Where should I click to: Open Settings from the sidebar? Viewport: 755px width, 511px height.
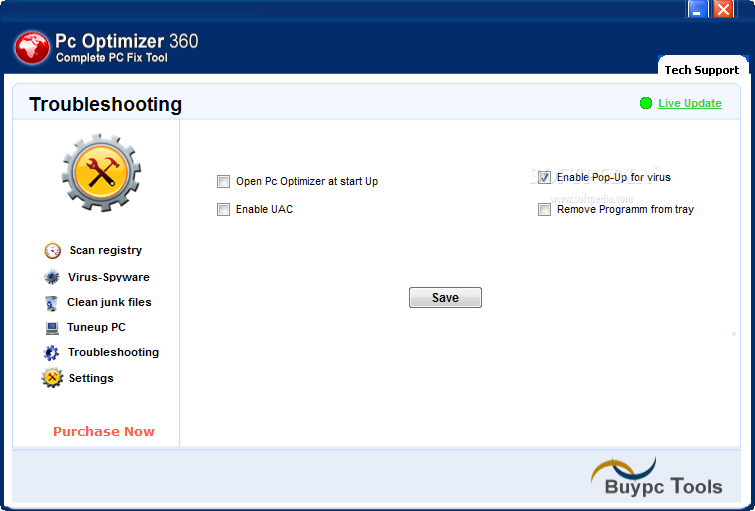click(91, 378)
